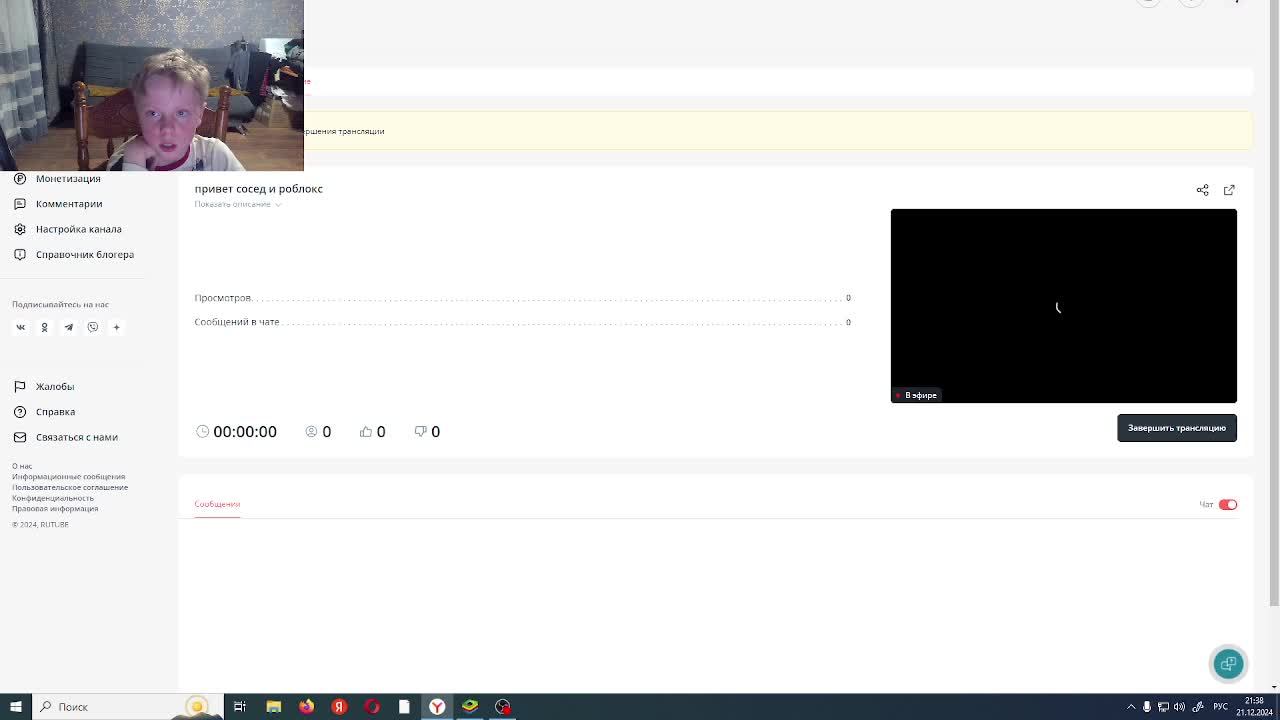The image size is (1280, 720).
Task: Click Завершить трансляцию button
Action: click(1177, 428)
